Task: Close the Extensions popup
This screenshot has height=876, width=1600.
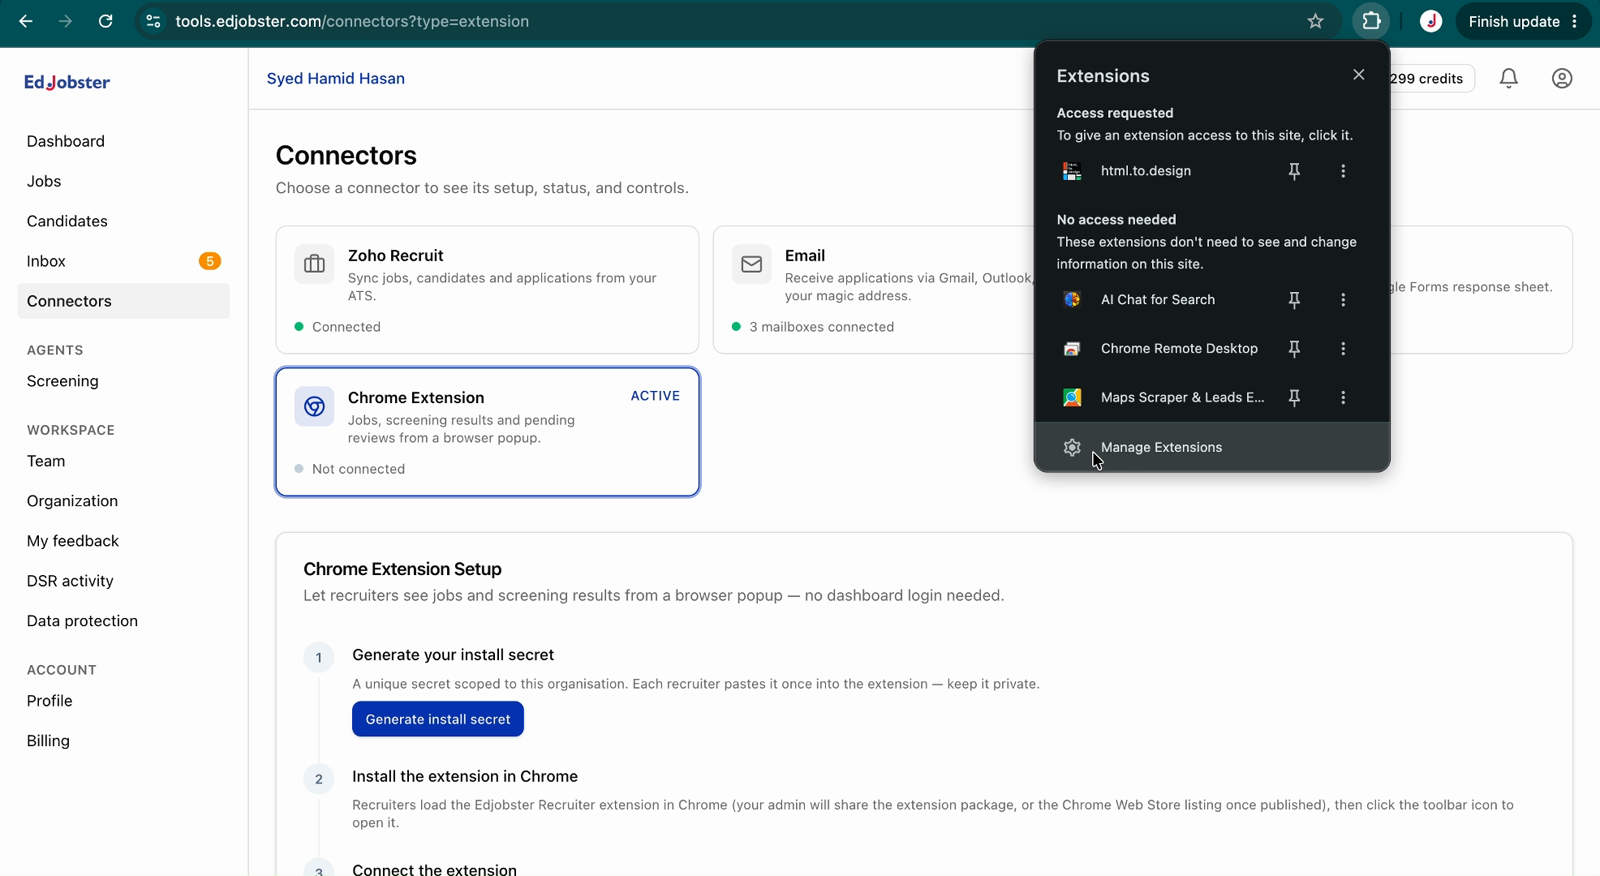Action: coord(1358,75)
